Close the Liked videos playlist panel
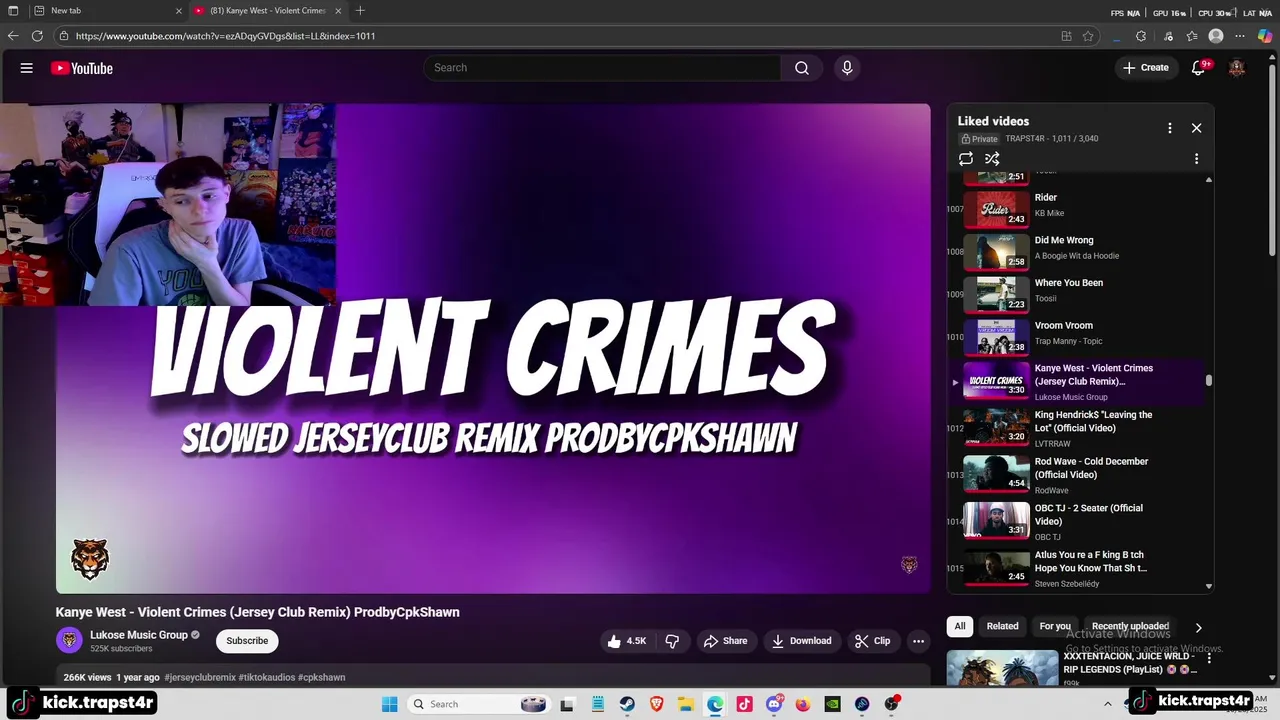1280x720 pixels. pos(1196,128)
